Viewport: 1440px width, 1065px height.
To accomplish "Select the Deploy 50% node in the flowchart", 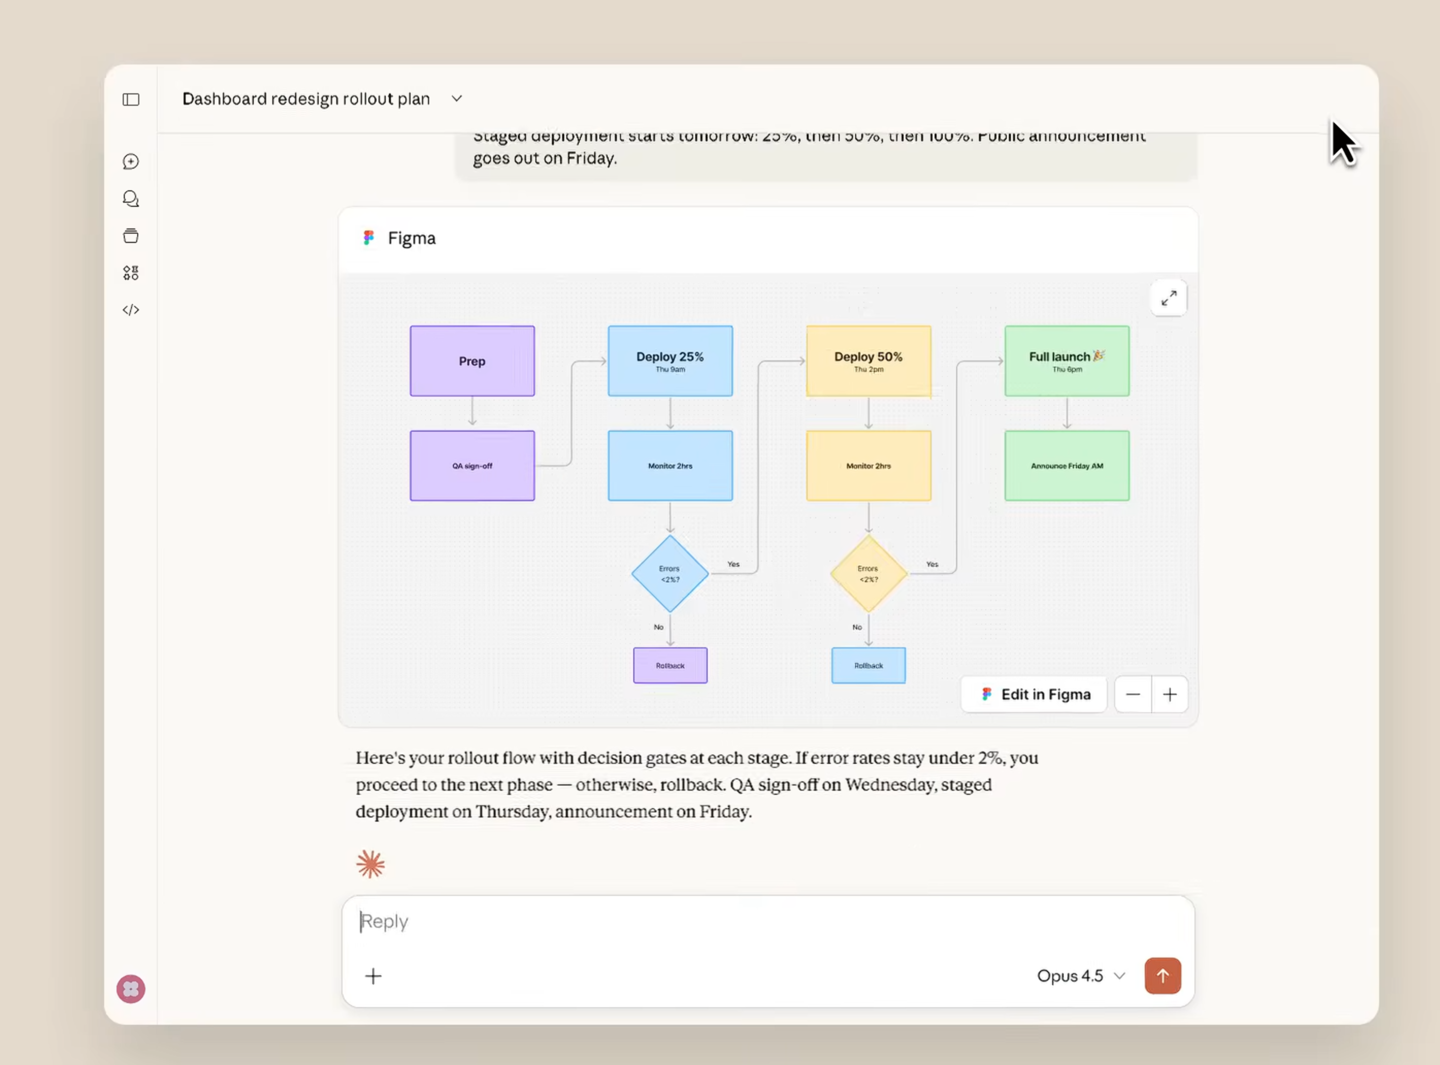I will [x=868, y=360].
